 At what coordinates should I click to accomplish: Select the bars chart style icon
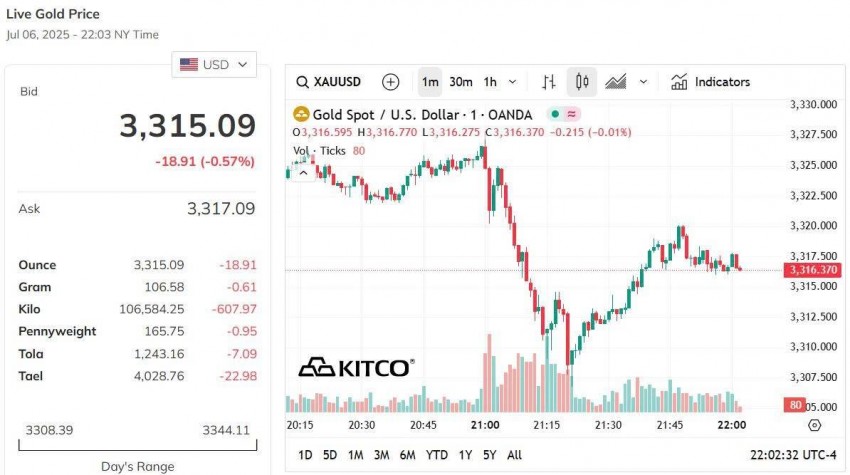coord(549,82)
